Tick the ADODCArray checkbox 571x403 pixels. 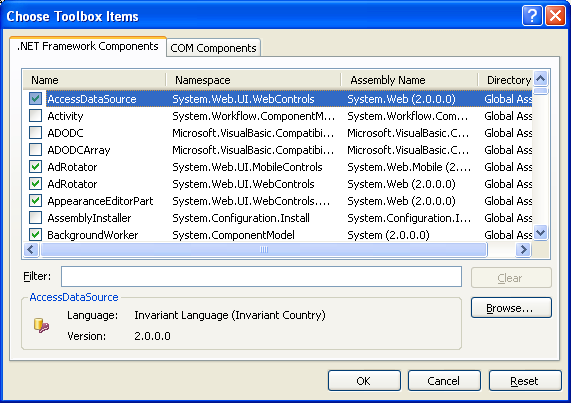pos(35,150)
